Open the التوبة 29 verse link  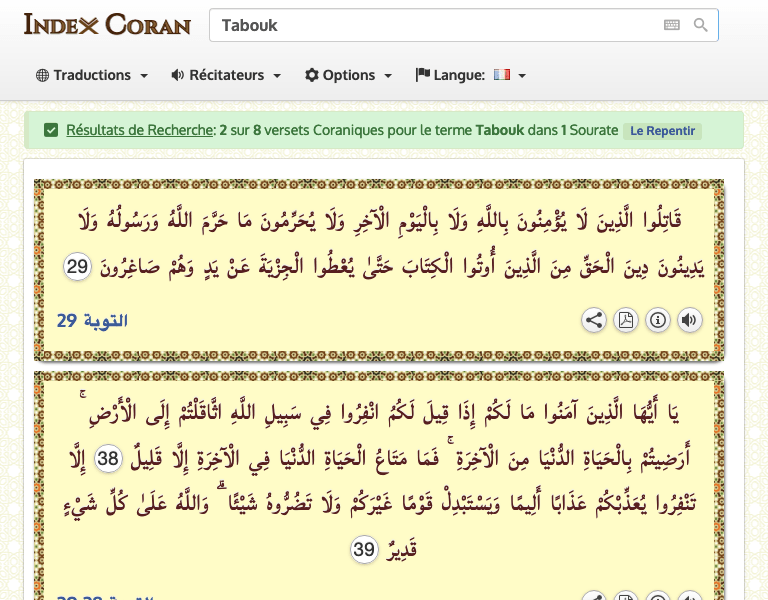tap(92, 321)
